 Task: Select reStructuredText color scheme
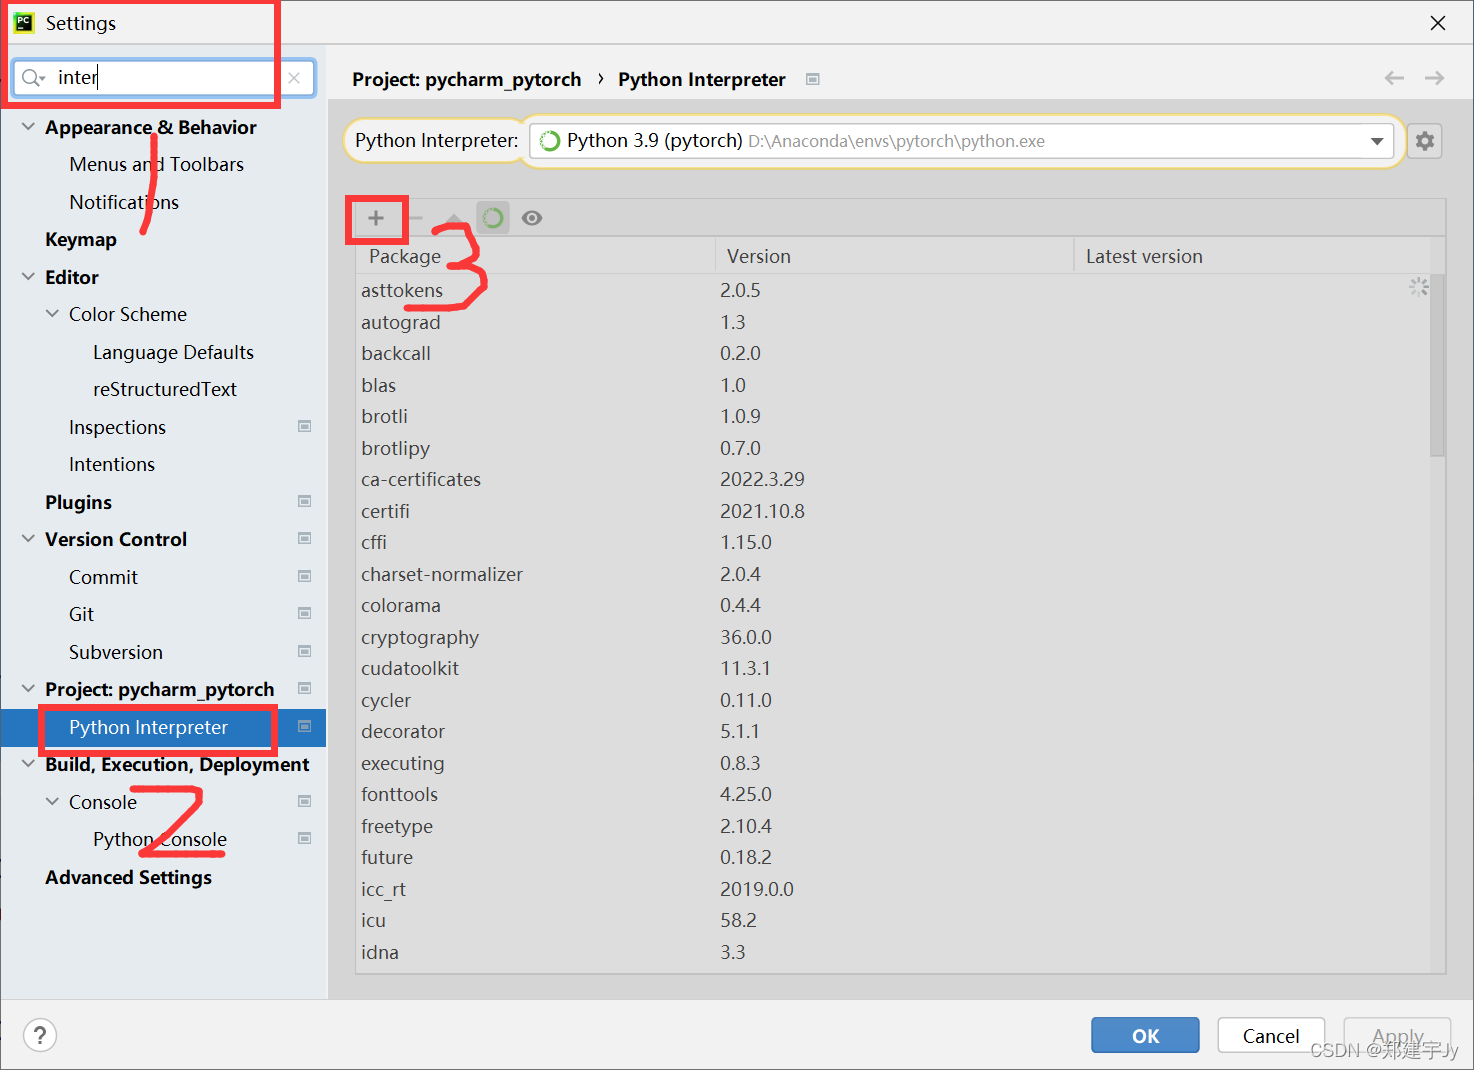point(165,389)
